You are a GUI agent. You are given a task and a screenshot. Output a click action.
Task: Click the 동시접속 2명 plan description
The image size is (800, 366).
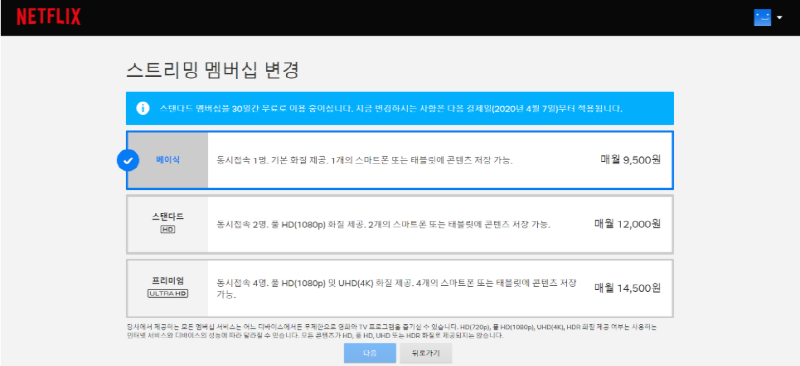click(384, 224)
